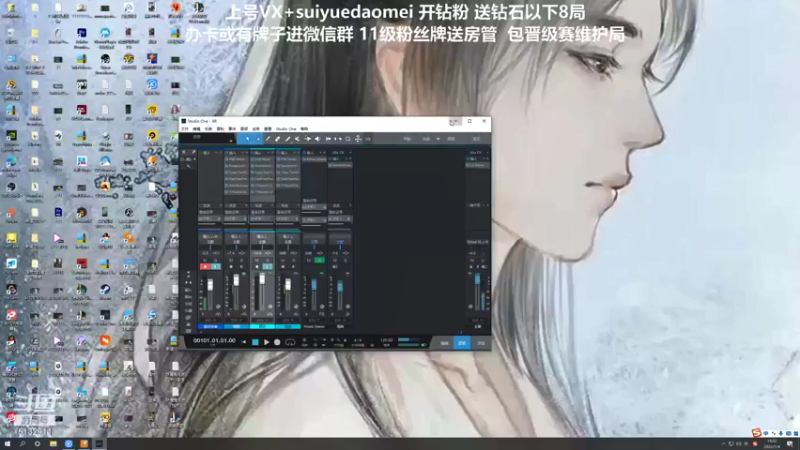Select the Range tool next to Arrow tool
Screen dimensions: 800x450
[x=258, y=138]
